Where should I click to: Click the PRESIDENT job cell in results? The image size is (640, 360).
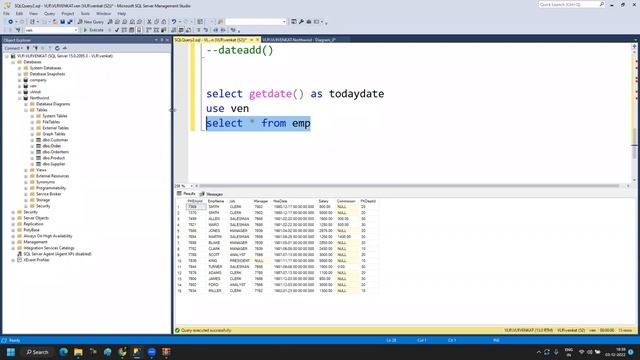point(239,260)
